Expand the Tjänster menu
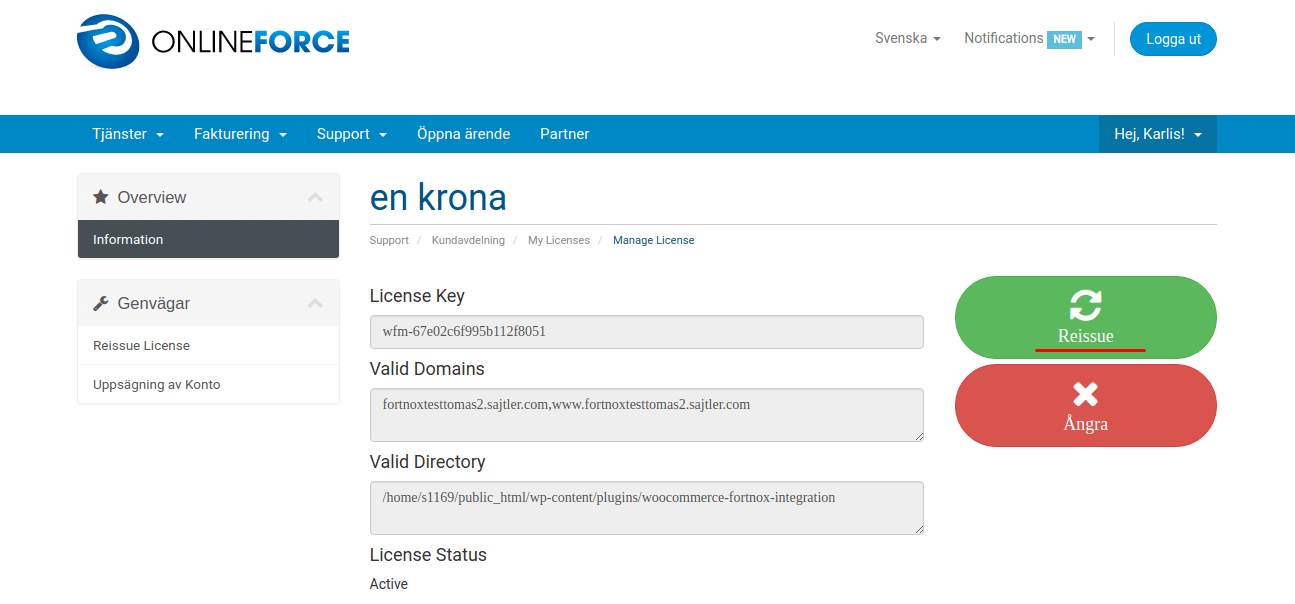 [128, 134]
